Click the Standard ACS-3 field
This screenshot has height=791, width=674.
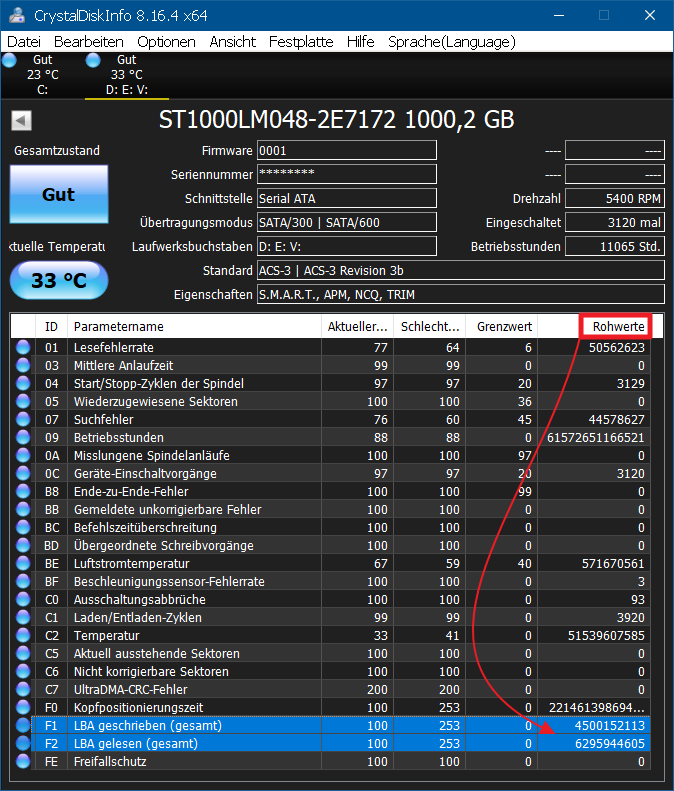pyautogui.click(x=461, y=270)
